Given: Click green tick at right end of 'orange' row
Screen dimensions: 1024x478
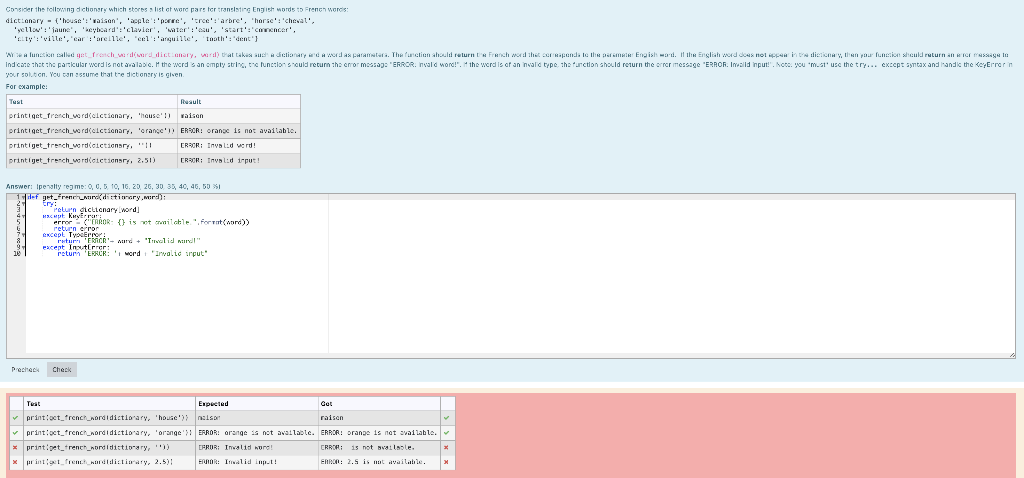Looking at the screenshot, I should [x=446, y=432].
